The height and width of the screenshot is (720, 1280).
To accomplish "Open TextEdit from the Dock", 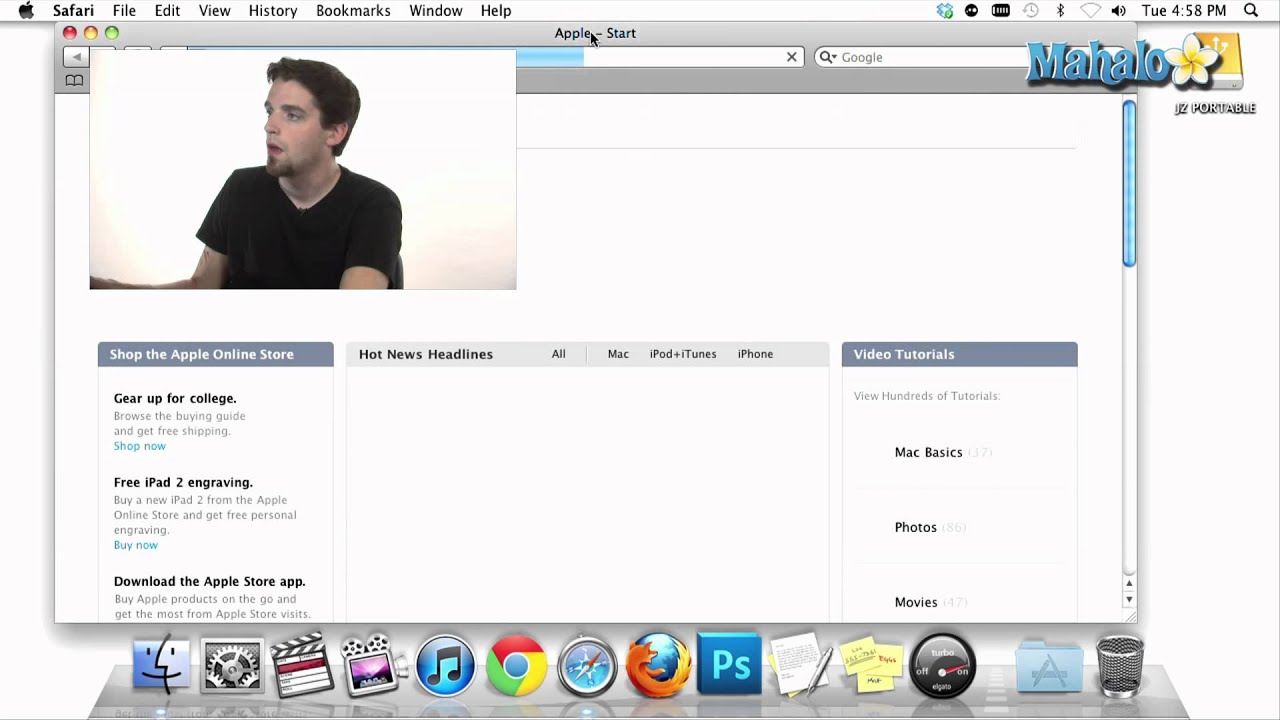I will tap(800, 664).
